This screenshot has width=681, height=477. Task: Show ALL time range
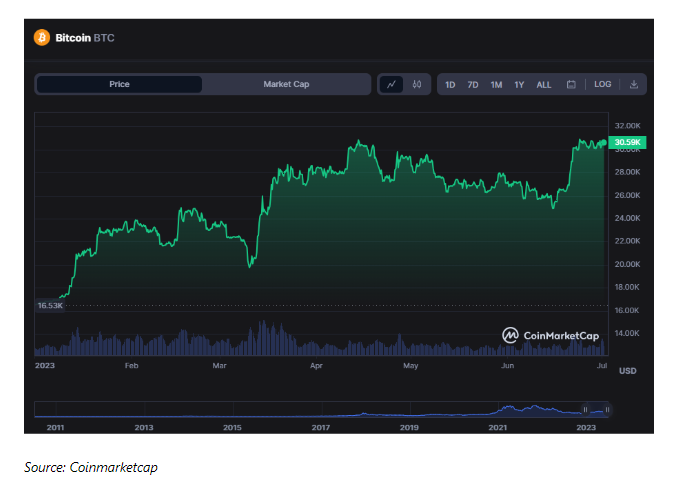[544, 85]
